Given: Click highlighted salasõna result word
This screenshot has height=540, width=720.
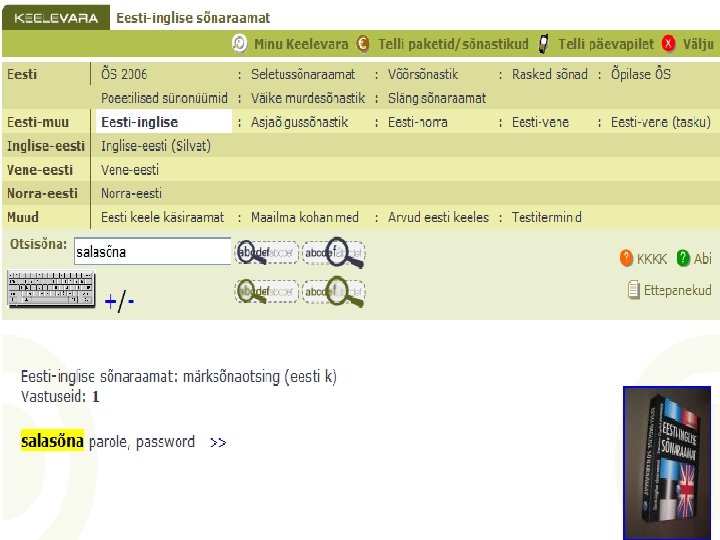Looking at the screenshot, I should [x=52, y=441].
